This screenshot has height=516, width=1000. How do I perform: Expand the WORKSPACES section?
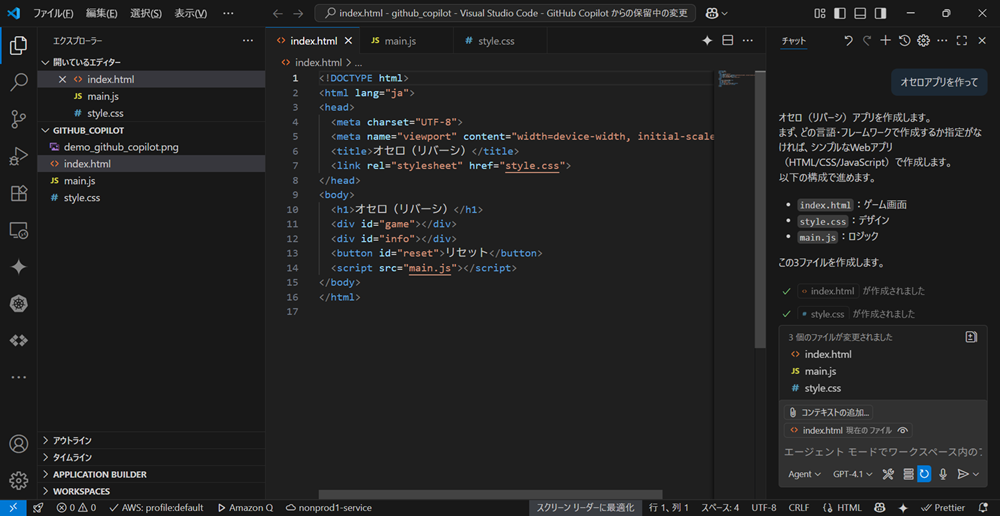(151, 491)
